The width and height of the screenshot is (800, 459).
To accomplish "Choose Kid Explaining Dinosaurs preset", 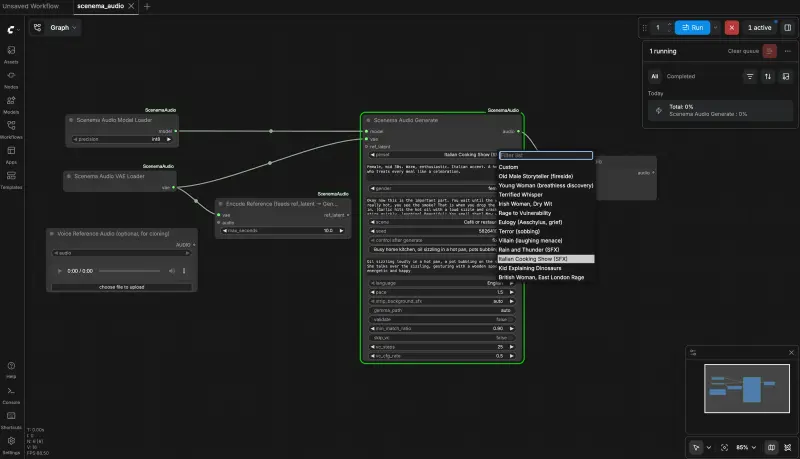I will [530, 268].
